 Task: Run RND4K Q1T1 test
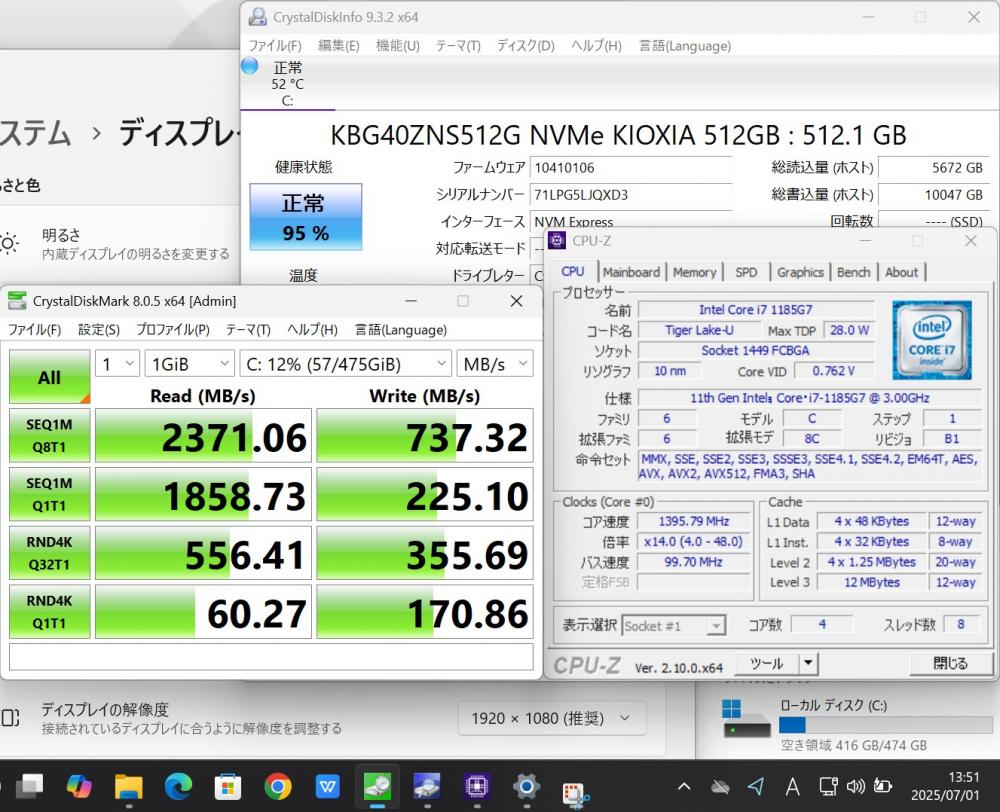point(50,612)
